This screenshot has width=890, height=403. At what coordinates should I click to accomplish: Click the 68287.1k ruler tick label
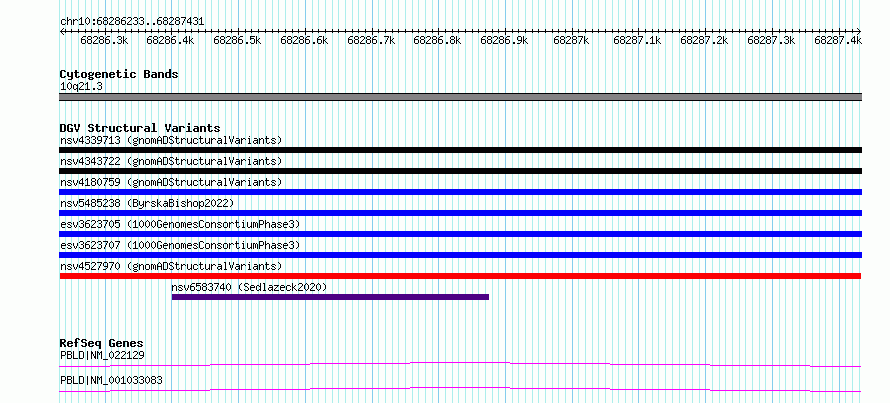pos(637,40)
